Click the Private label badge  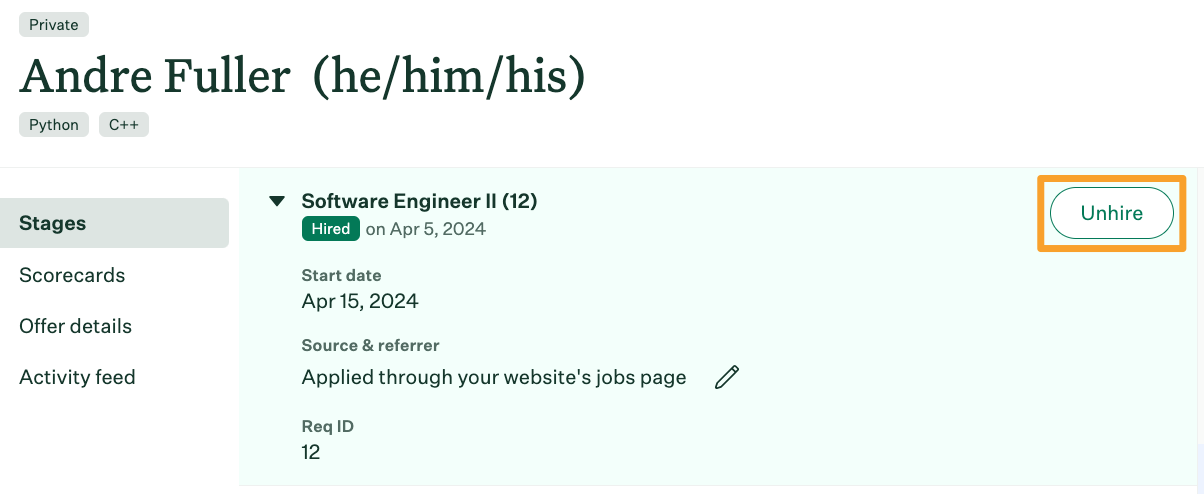pyautogui.click(x=54, y=25)
